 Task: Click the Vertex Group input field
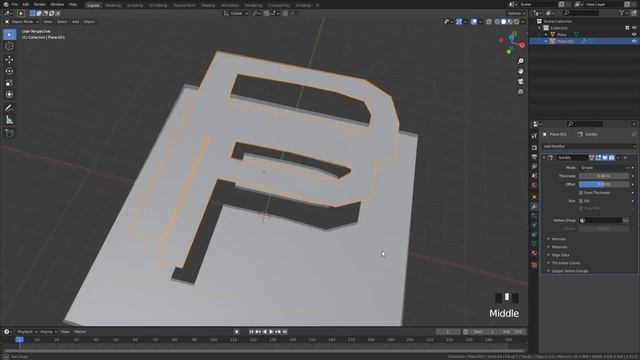[601, 220]
